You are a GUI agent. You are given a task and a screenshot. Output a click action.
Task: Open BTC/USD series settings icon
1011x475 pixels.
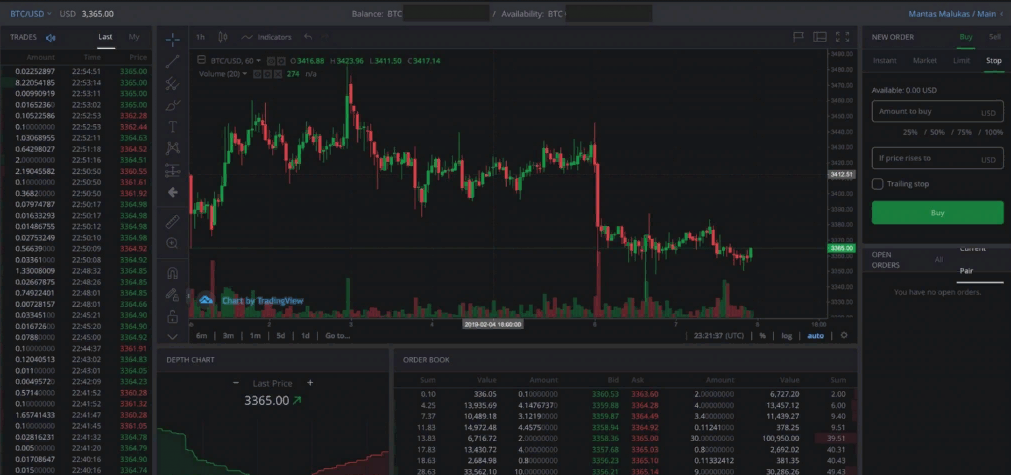[x=282, y=61]
